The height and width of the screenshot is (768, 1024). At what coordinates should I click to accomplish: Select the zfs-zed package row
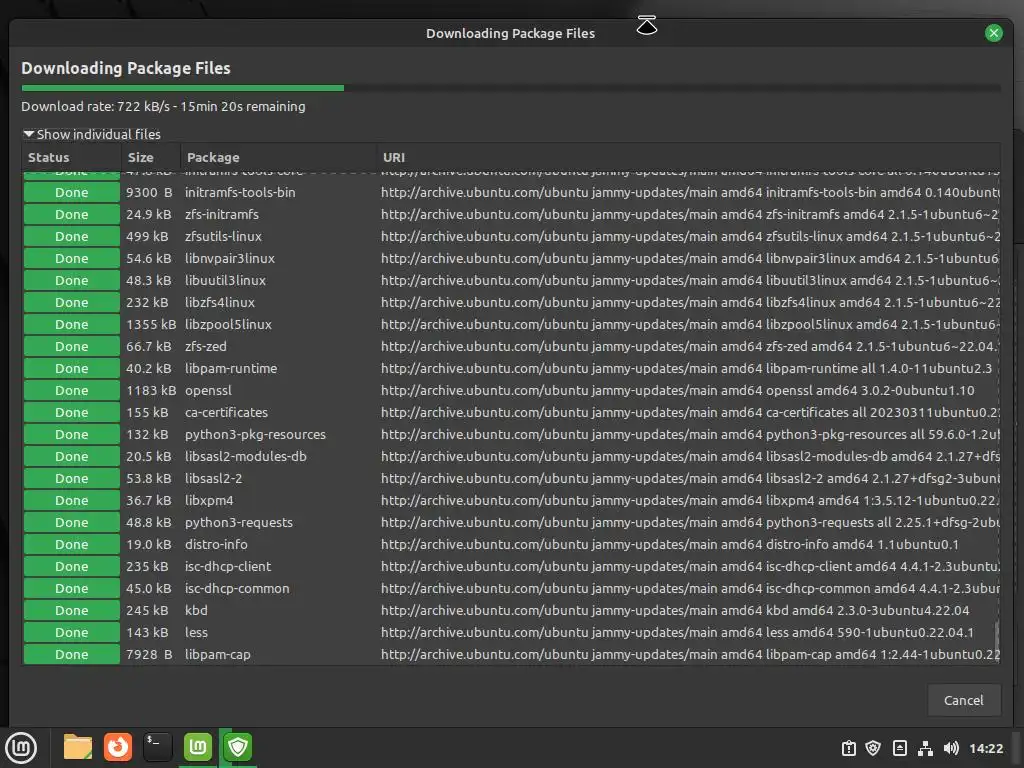coord(511,346)
